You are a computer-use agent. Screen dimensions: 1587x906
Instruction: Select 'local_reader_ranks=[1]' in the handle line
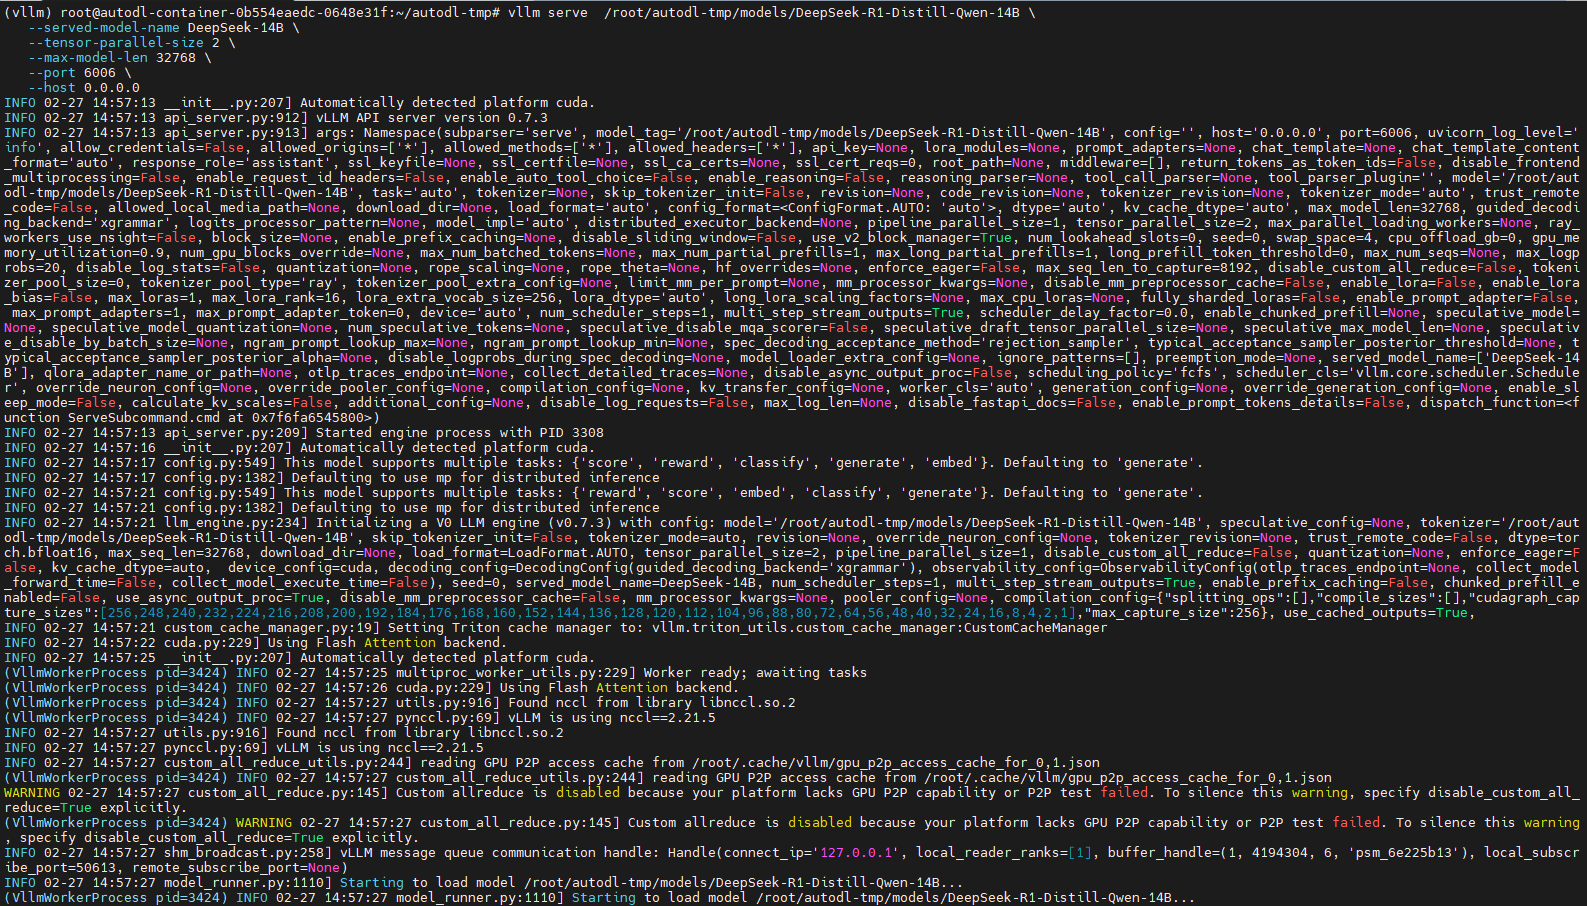1003,853
